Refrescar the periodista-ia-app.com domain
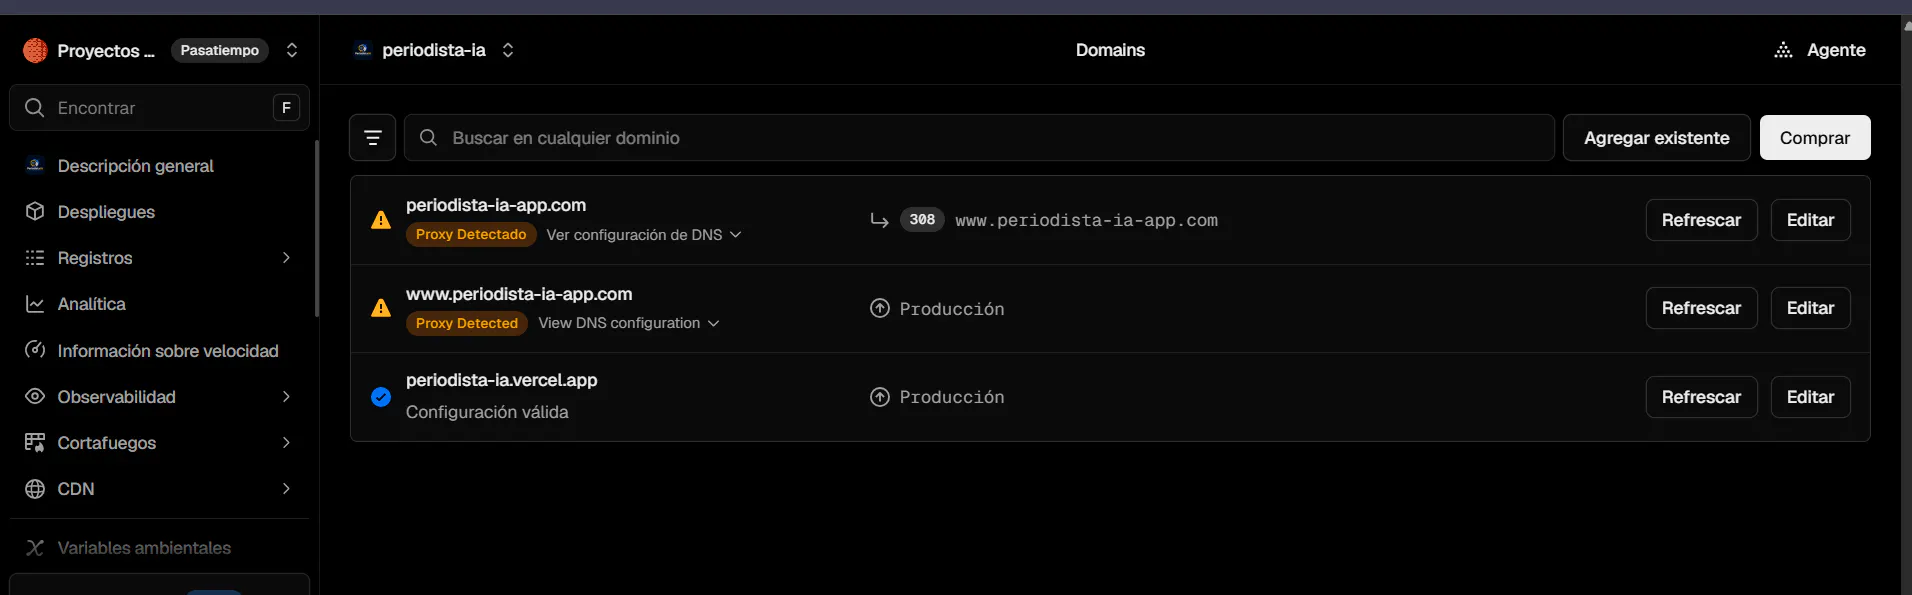1912x595 pixels. click(1701, 220)
